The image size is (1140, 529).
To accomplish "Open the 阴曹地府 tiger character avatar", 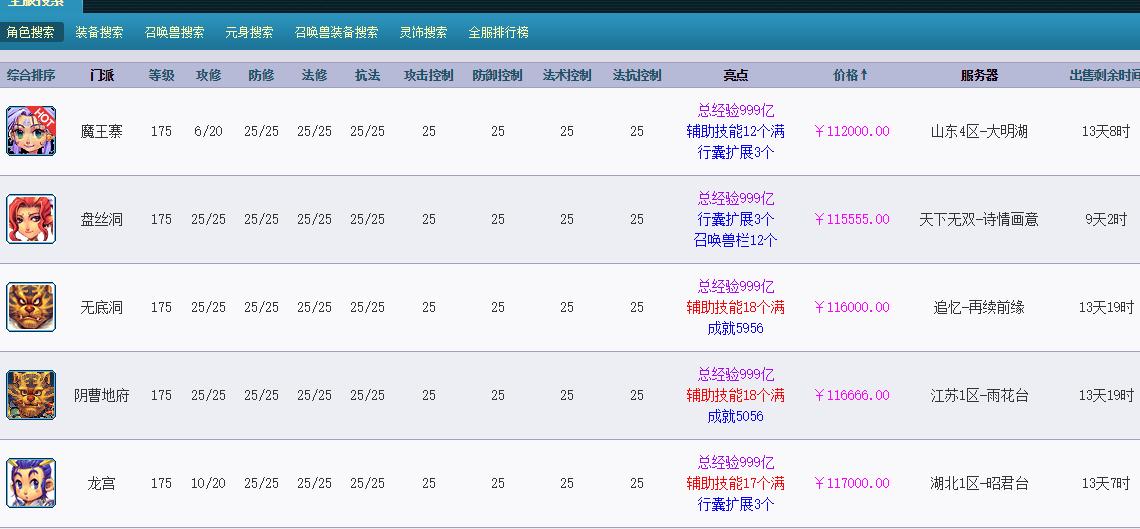I will [31, 395].
